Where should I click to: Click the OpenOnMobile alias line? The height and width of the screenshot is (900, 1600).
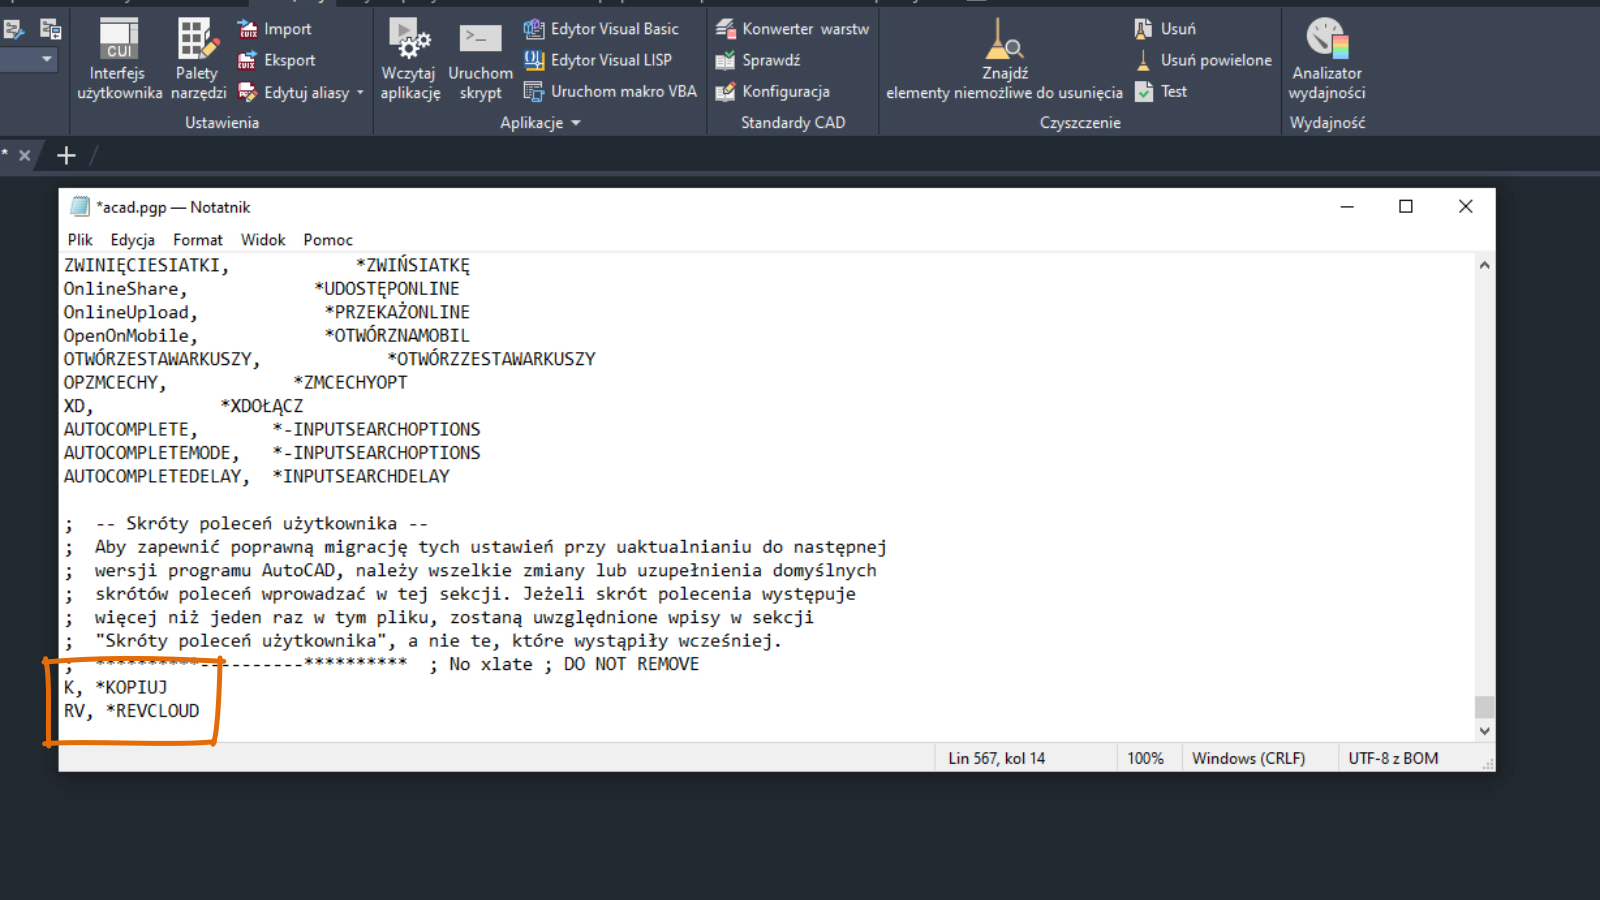tap(267, 336)
